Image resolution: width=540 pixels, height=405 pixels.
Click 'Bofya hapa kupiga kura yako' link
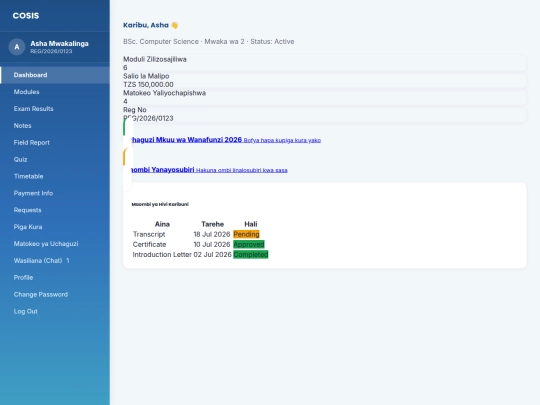pos(282,140)
